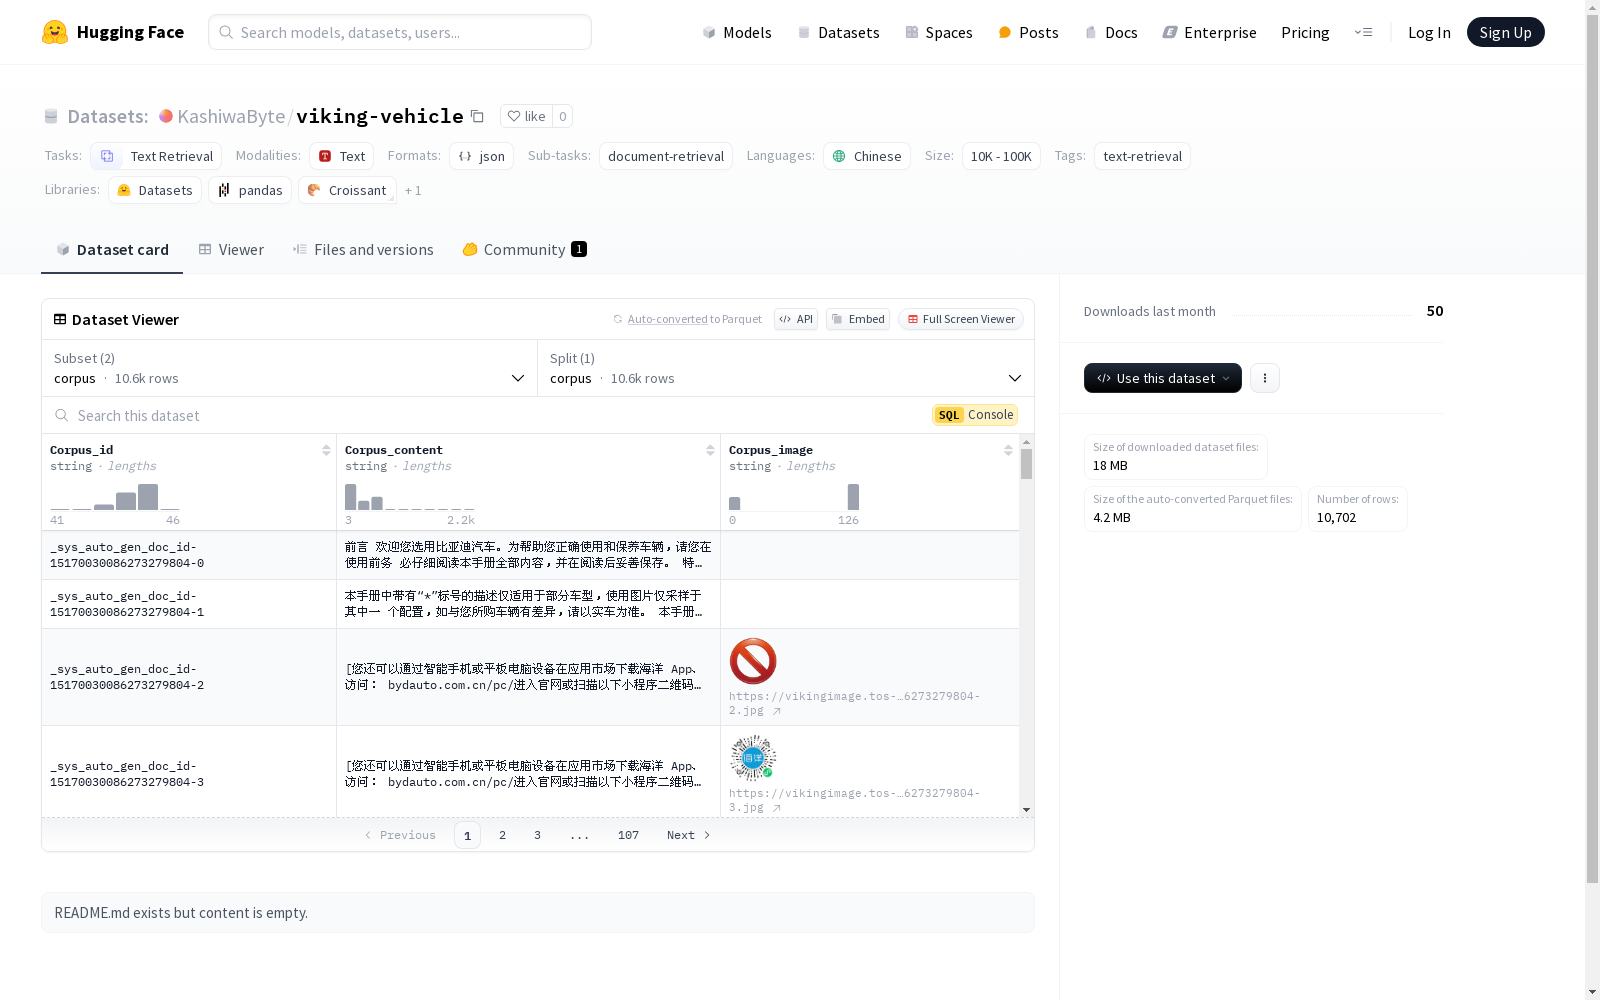Image resolution: width=1600 pixels, height=1000 pixels.
Task: Expand the Subset corpus dropdown
Action: (289, 368)
